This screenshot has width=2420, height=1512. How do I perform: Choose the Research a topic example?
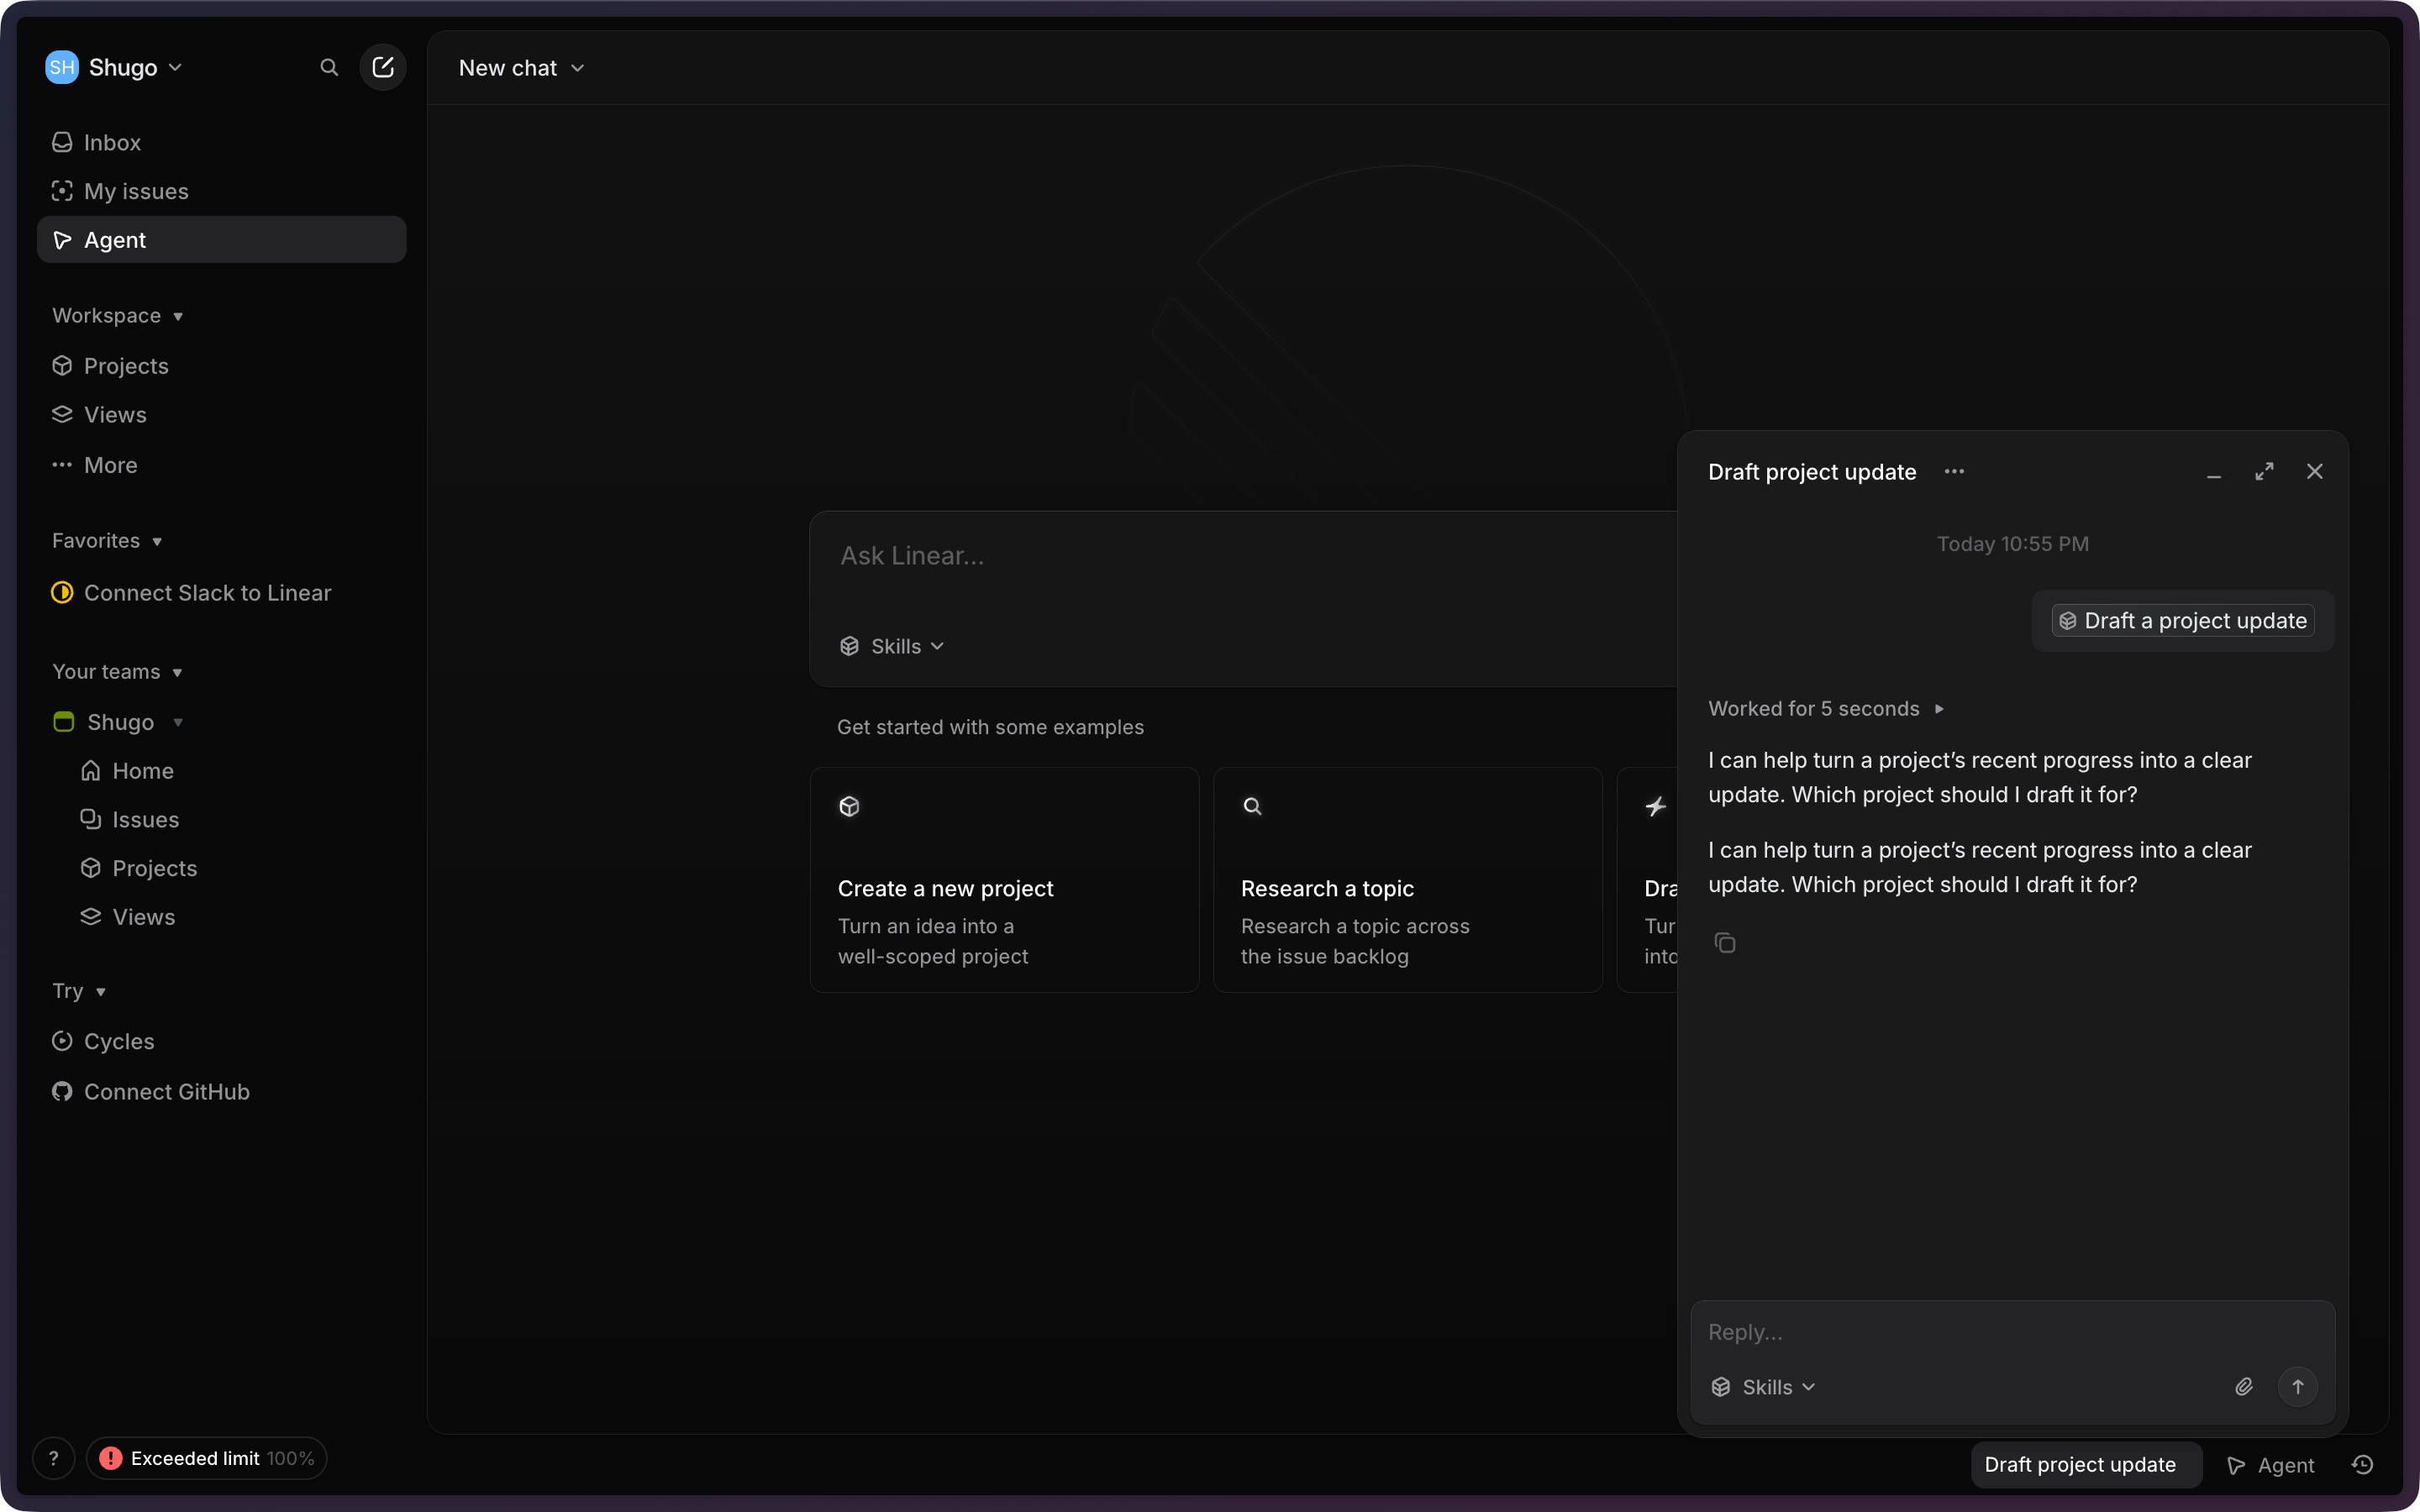pos(1407,880)
